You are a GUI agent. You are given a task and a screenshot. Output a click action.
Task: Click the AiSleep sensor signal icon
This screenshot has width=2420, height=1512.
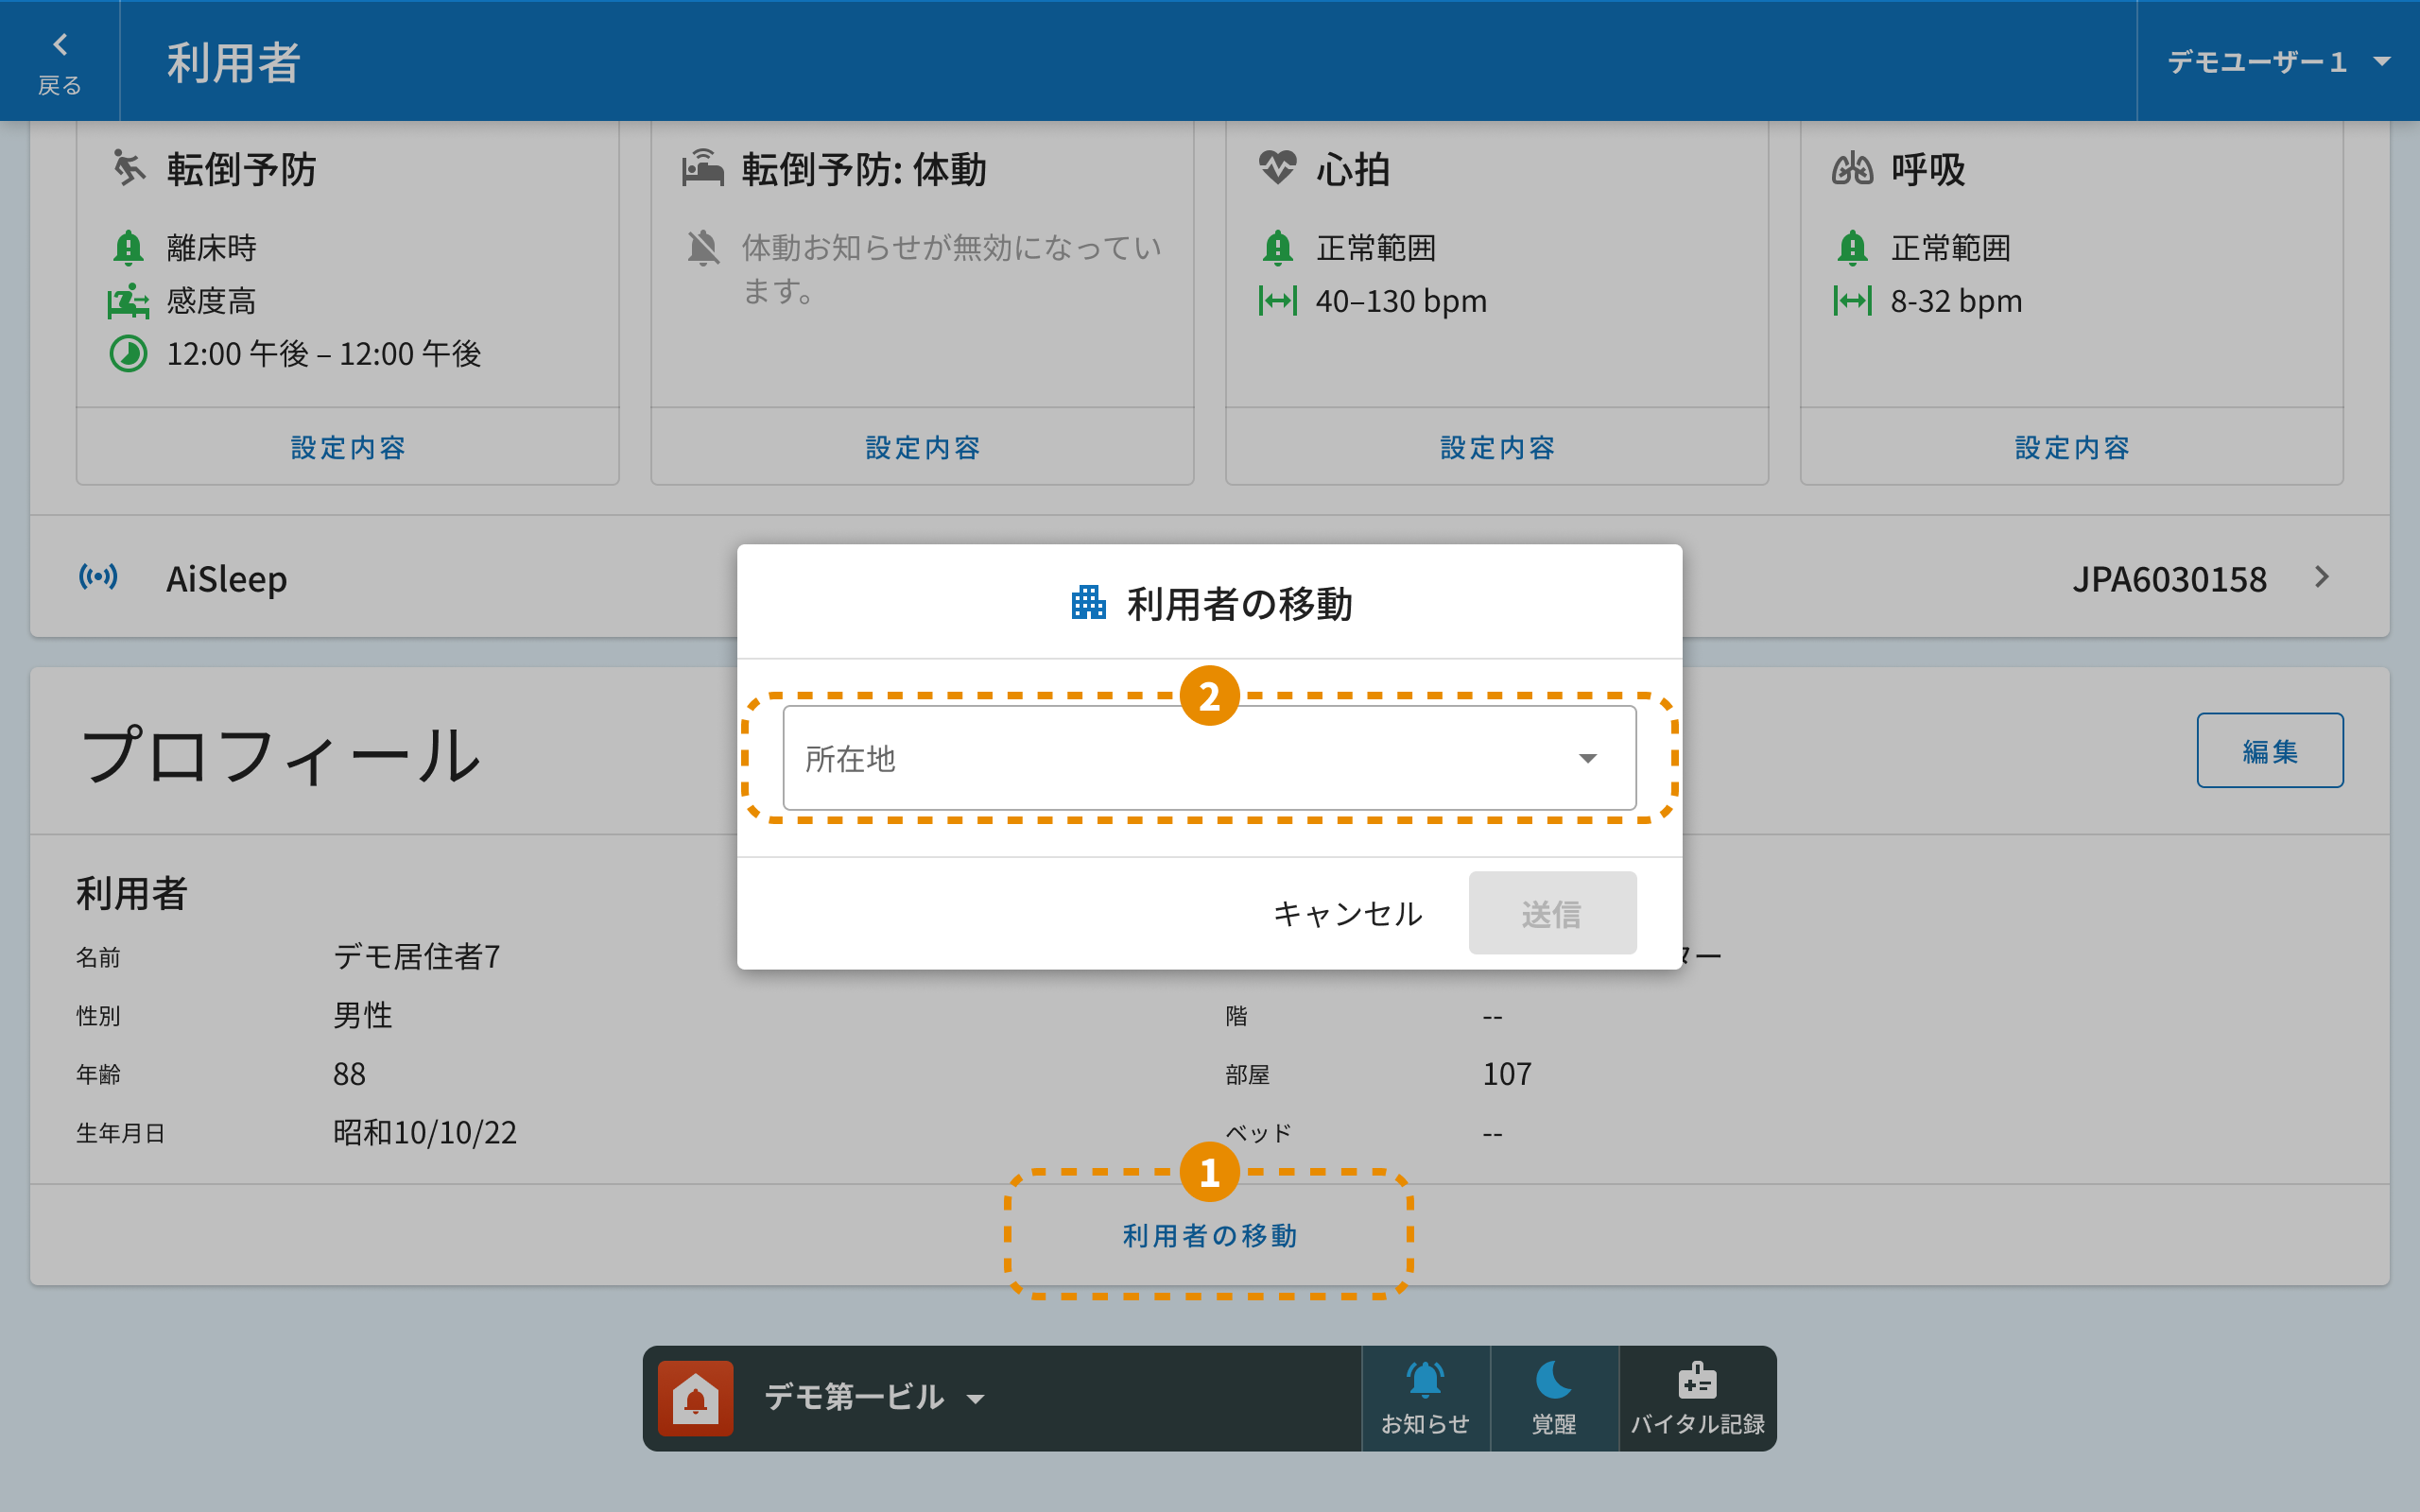point(98,577)
